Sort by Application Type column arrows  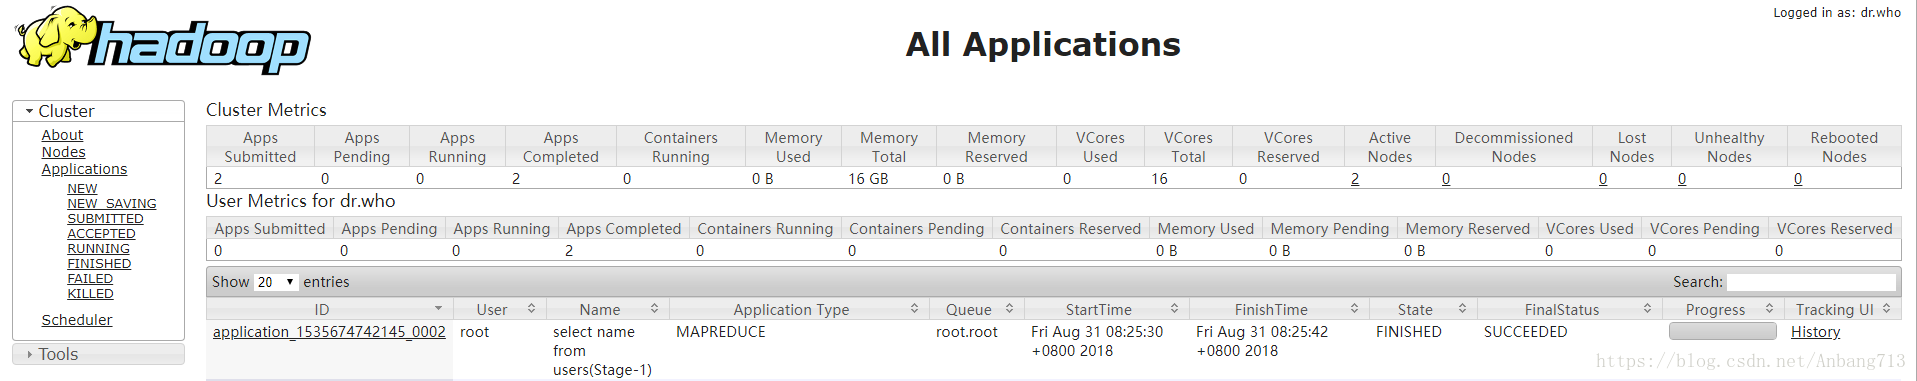pos(914,309)
